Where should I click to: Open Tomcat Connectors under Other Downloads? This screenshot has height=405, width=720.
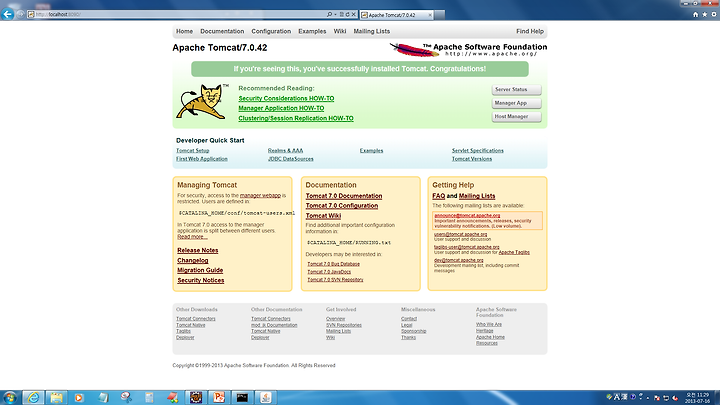196,319
